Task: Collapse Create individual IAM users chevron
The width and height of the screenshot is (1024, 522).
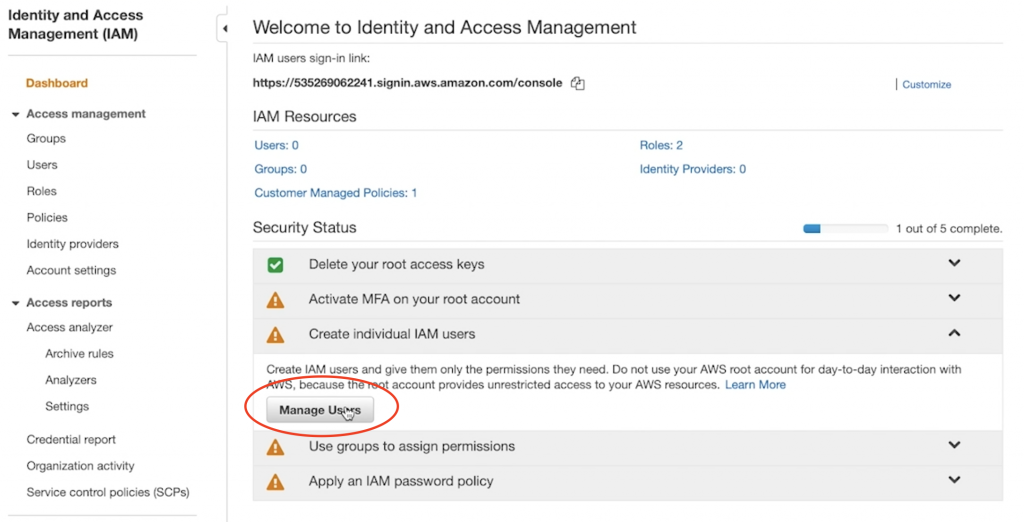Action: (954, 333)
